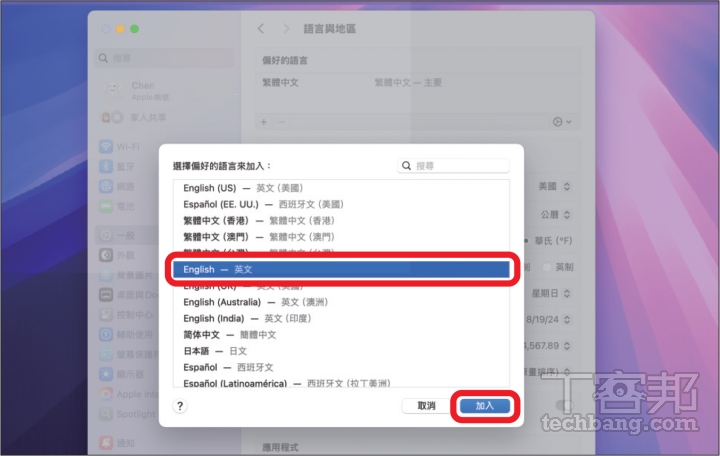Image resolution: width=720 pixels, height=456 pixels.
Task: Select the 華氏 (°F) temperature option
Action: (x=548, y=241)
